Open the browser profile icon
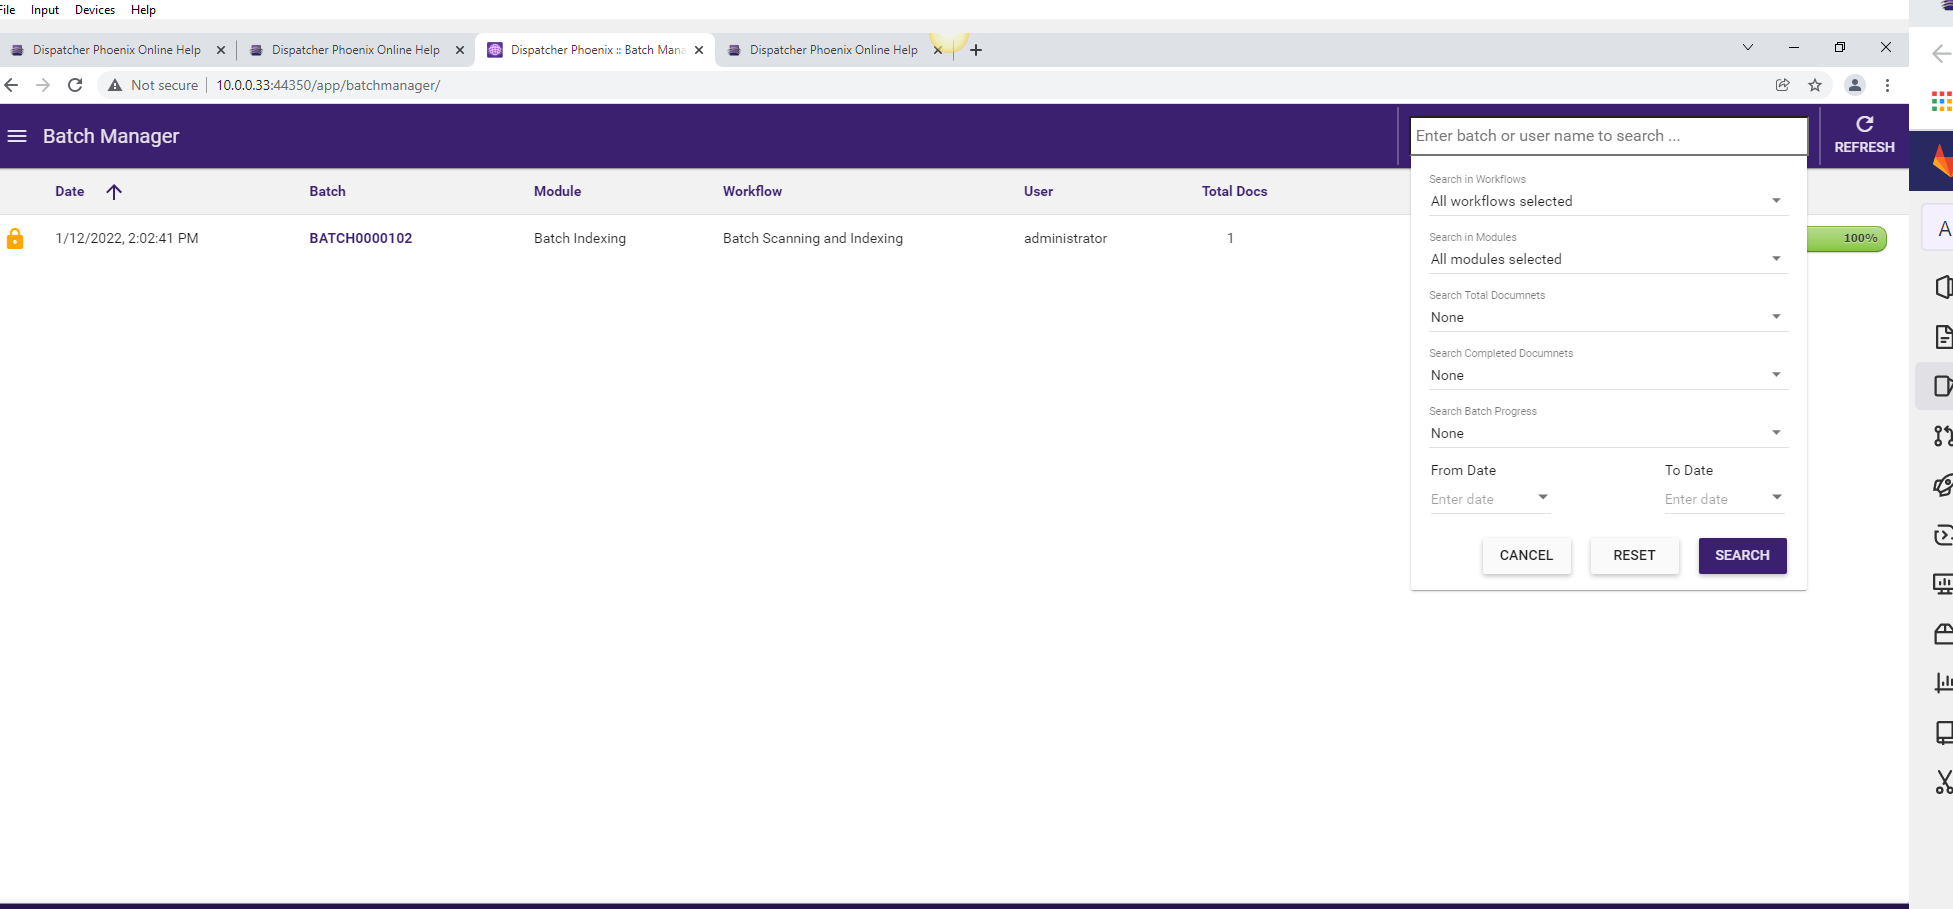Viewport: 1953px width, 909px height. pos(1855,85)
